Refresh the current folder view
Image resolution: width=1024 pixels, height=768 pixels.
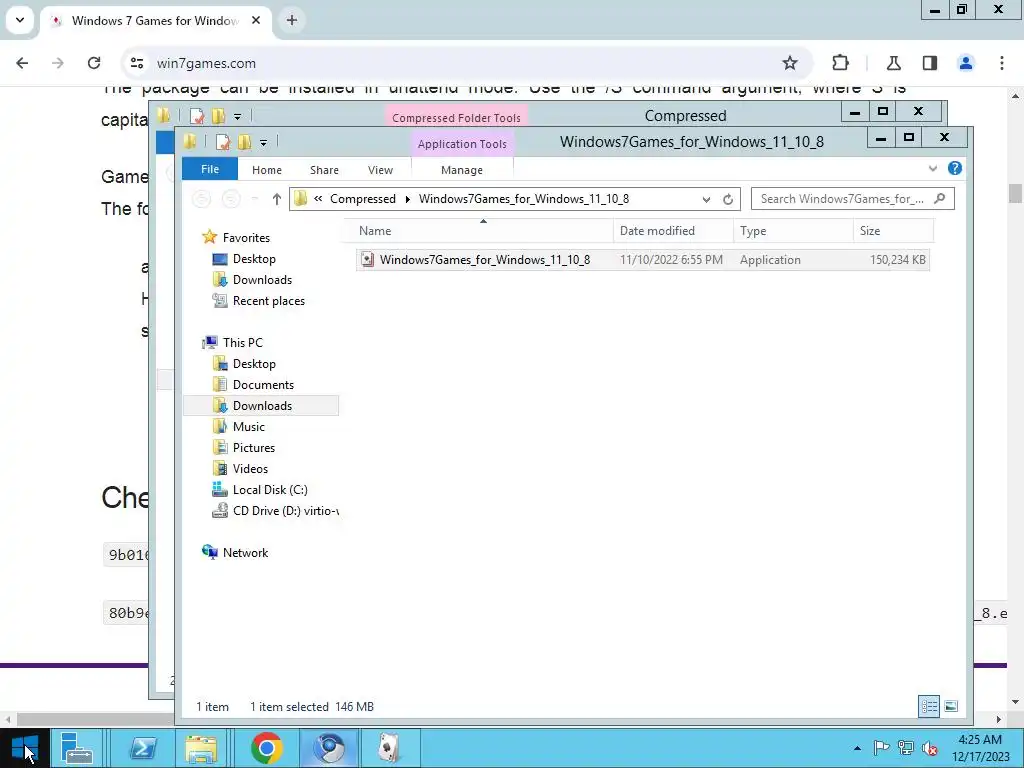[728, 199]
